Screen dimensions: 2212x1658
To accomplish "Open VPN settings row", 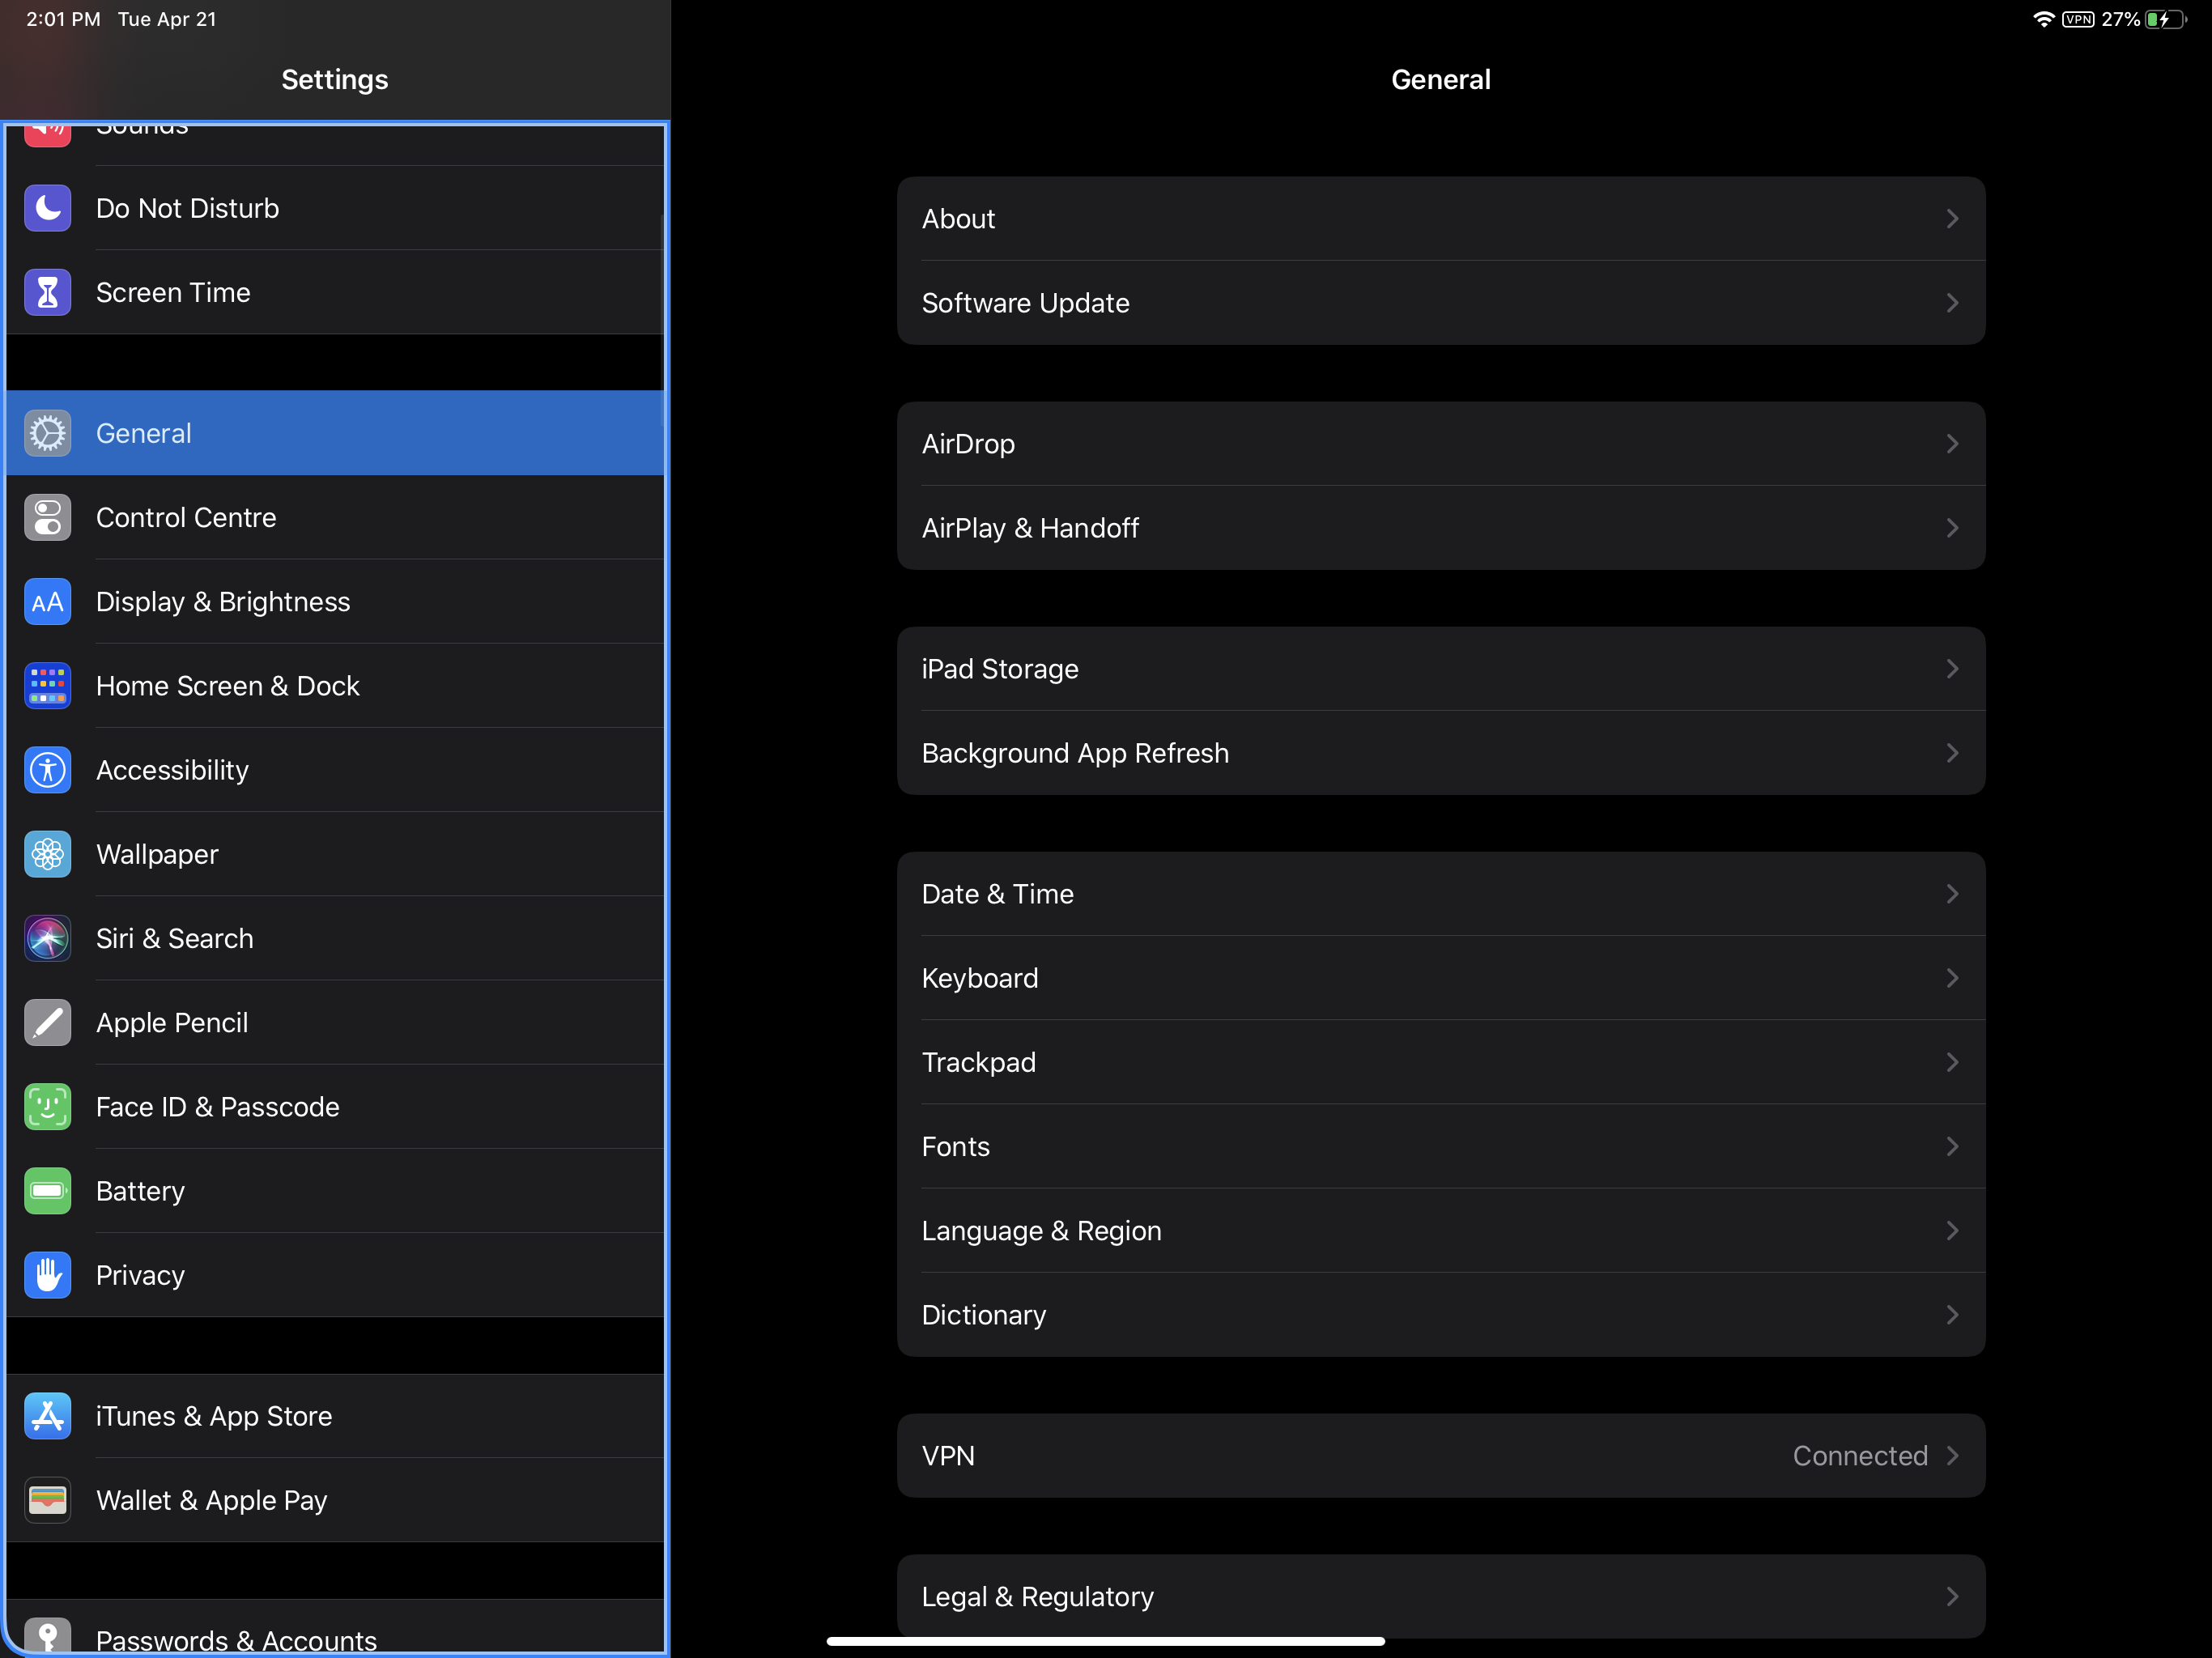I will (x=1440, y=1455).
